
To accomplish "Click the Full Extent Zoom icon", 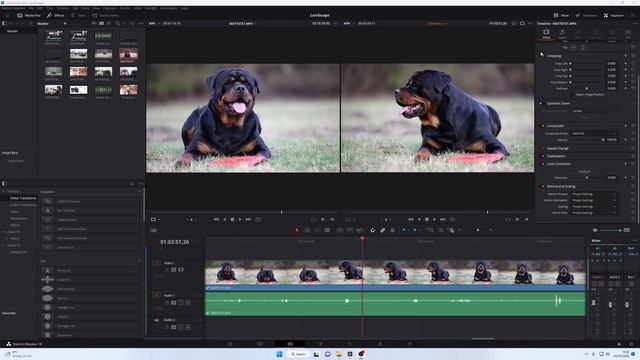I will click(x=430, y=230).
